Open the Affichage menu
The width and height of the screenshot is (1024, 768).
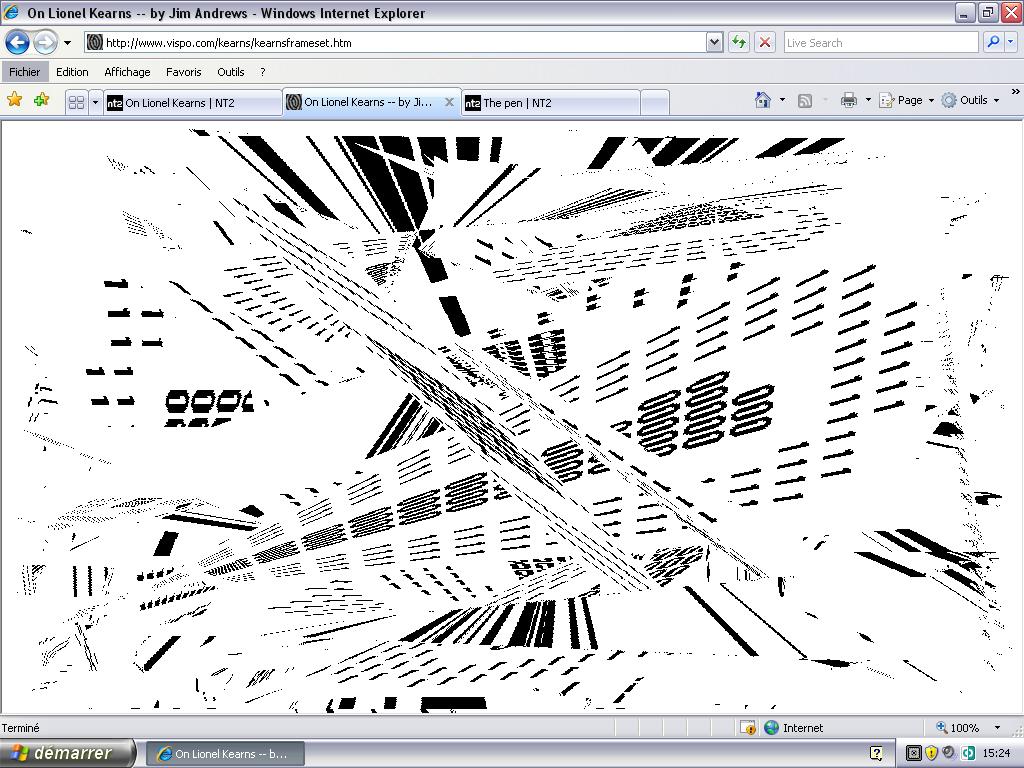(127, 72)
